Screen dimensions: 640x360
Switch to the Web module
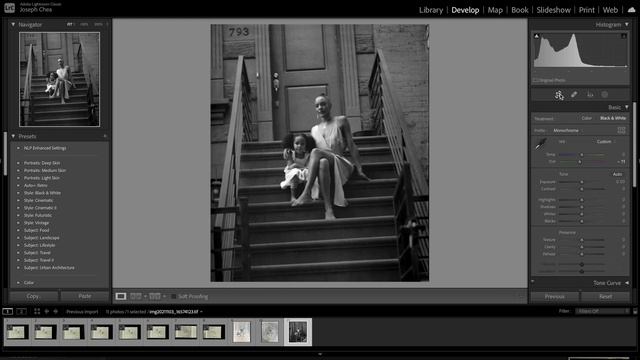pyautogui.click(x=610, y=10)
